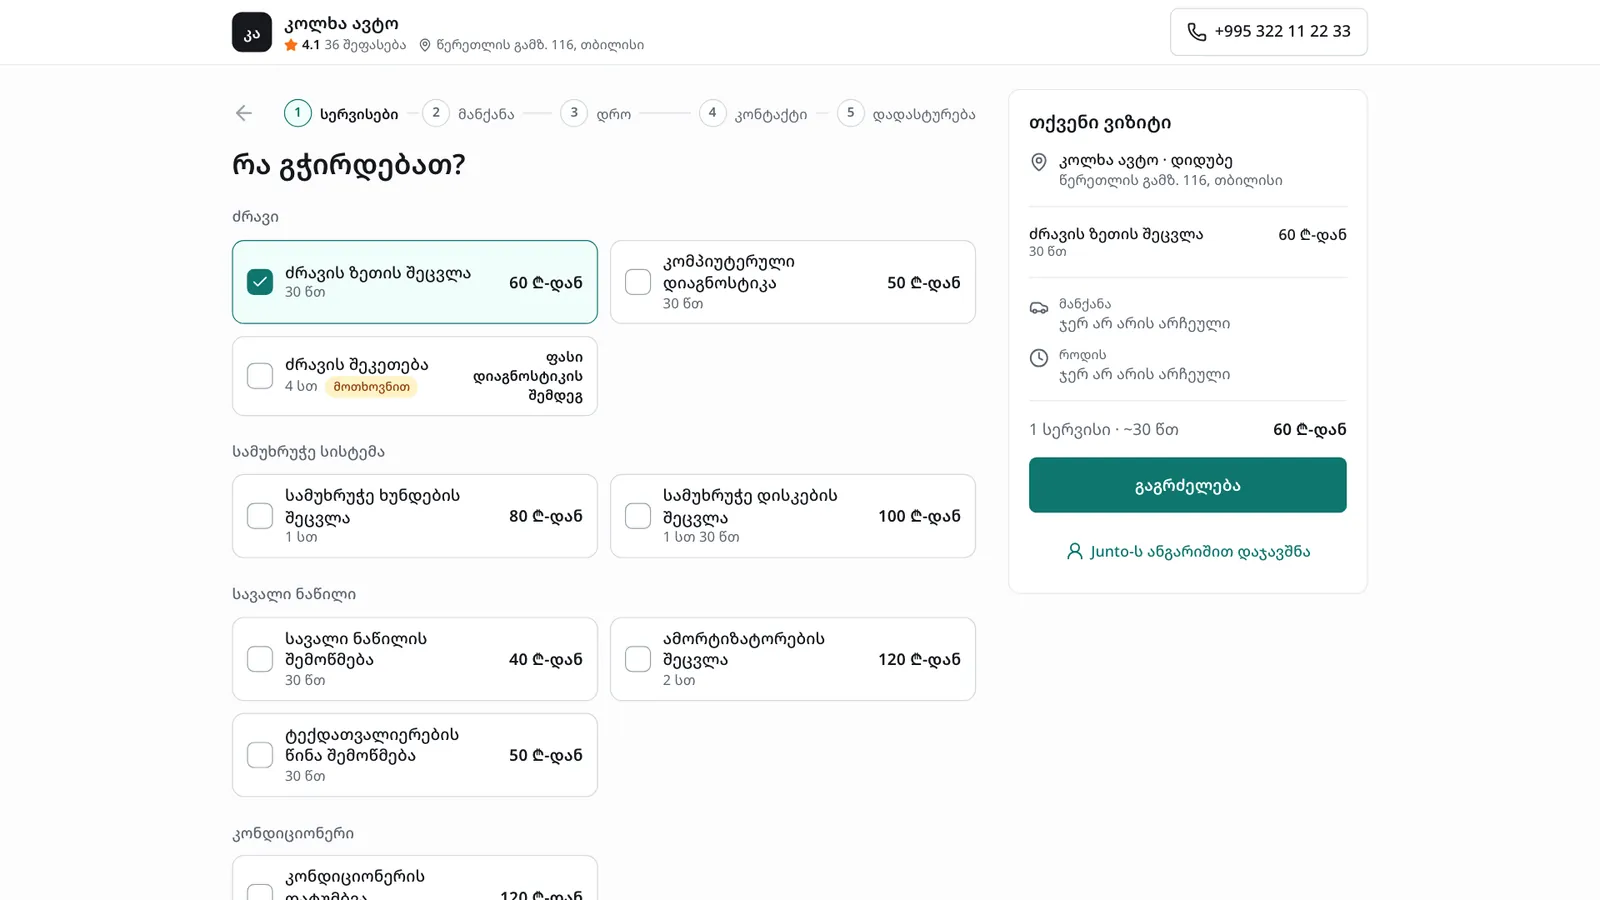Go to step 3 დრო
The width and height of the screenshot is (1600, 900).
[x=596, y=113]
